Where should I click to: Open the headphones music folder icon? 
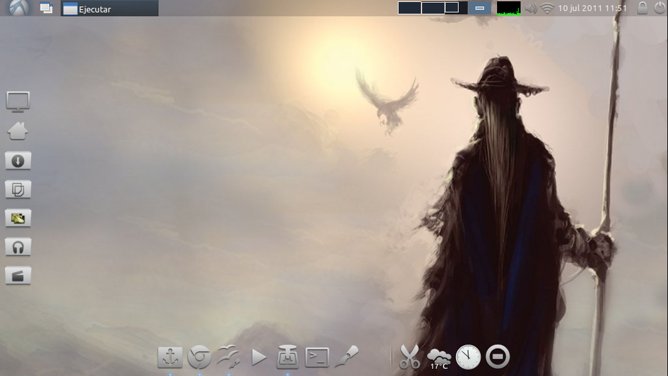(18, 247)
